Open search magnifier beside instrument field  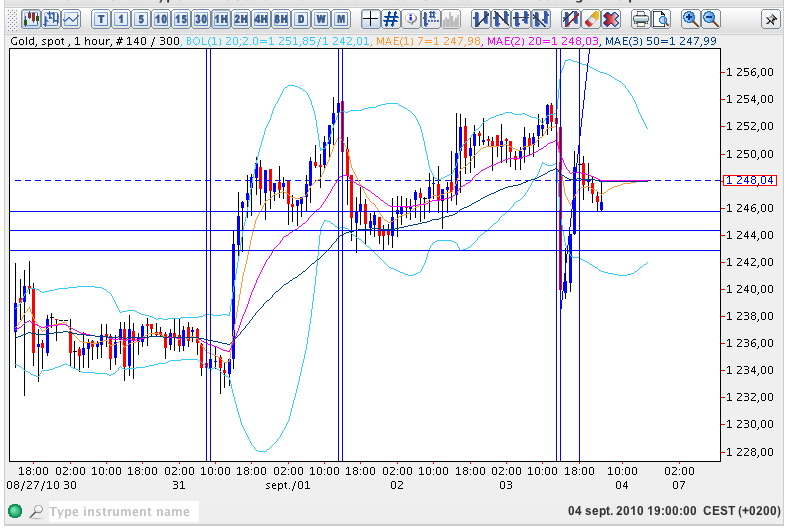click(36, 512)
